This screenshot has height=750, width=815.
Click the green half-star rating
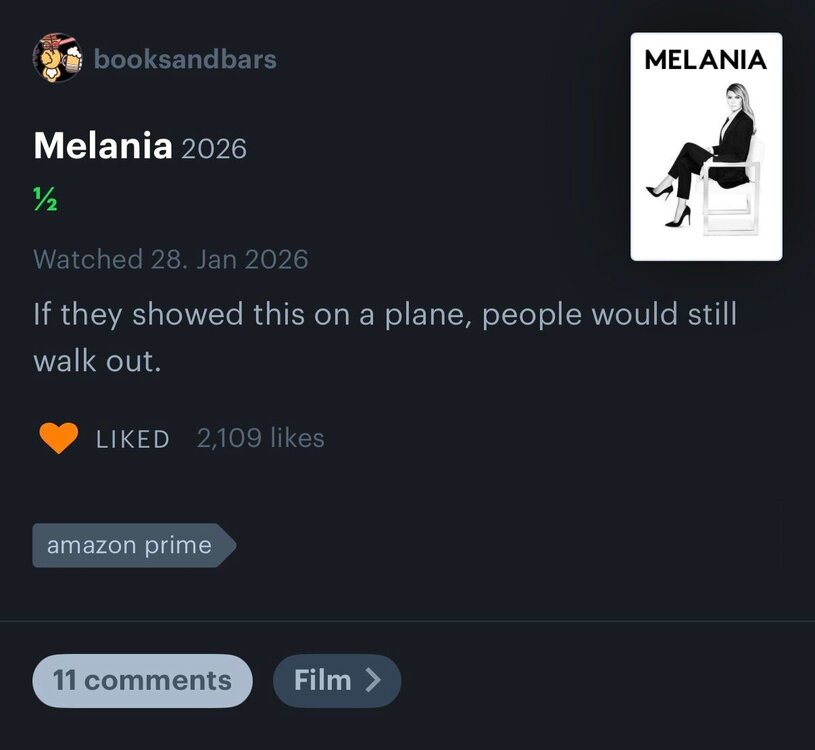43,197
